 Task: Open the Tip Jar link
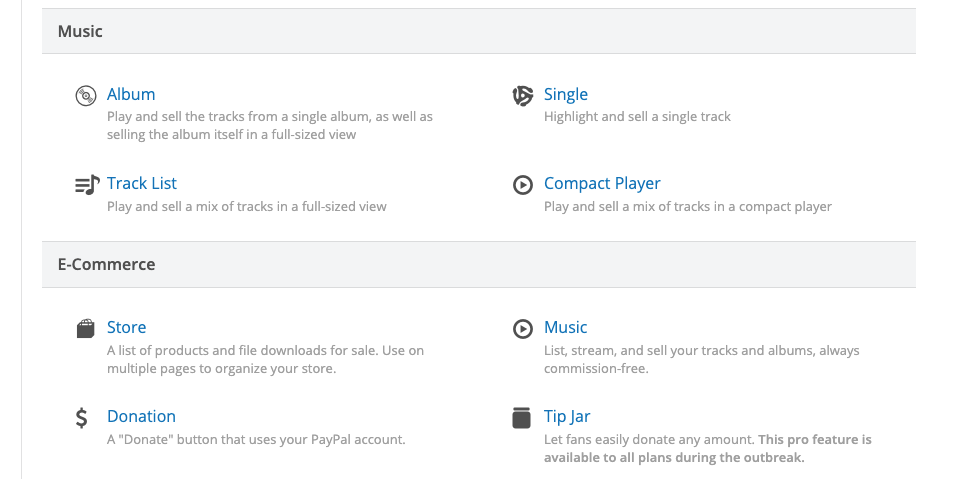pos(567,416)
